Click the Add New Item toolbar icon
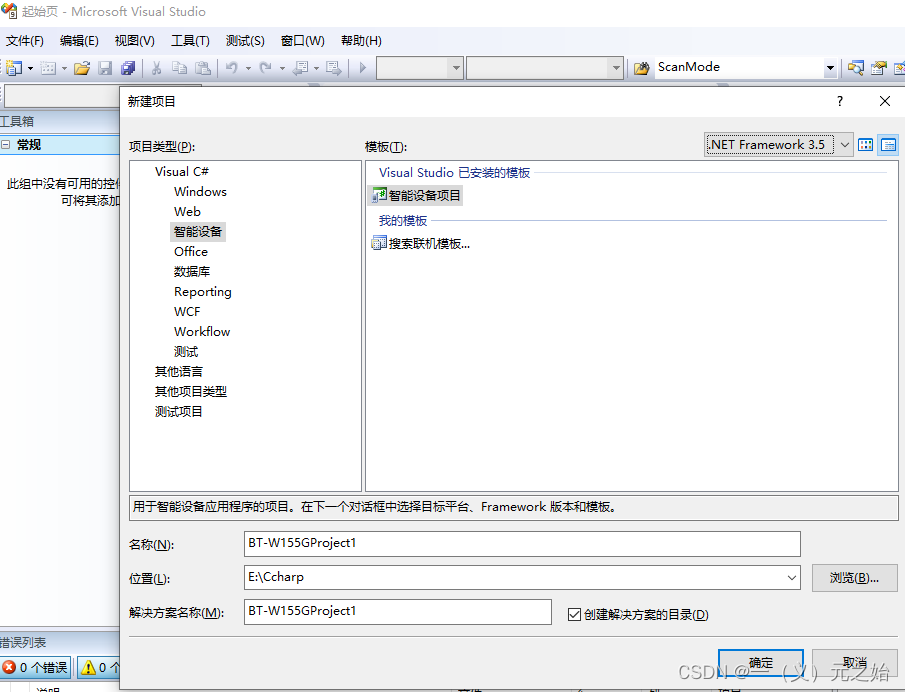Screen dimensions: 905x692 [x=48, y=68]
